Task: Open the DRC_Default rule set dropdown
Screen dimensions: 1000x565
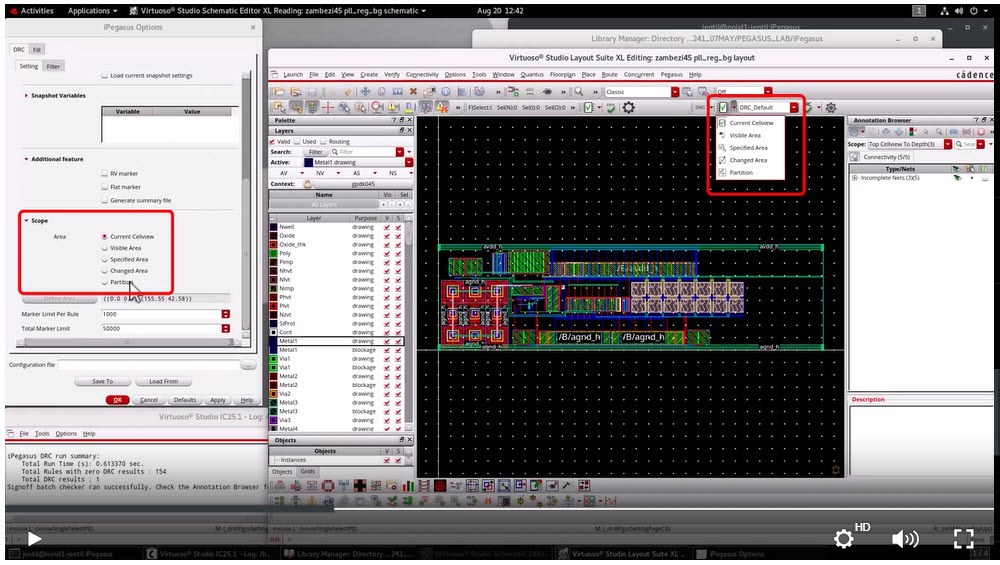Action: pyautogui.click(x=794, y=107)
